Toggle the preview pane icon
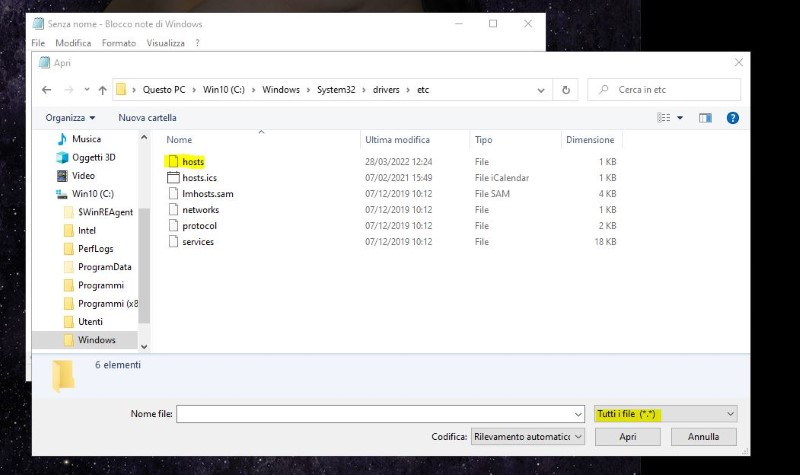Screen dimensions: 800x475 pyautogui.click(x=705, y=118)
